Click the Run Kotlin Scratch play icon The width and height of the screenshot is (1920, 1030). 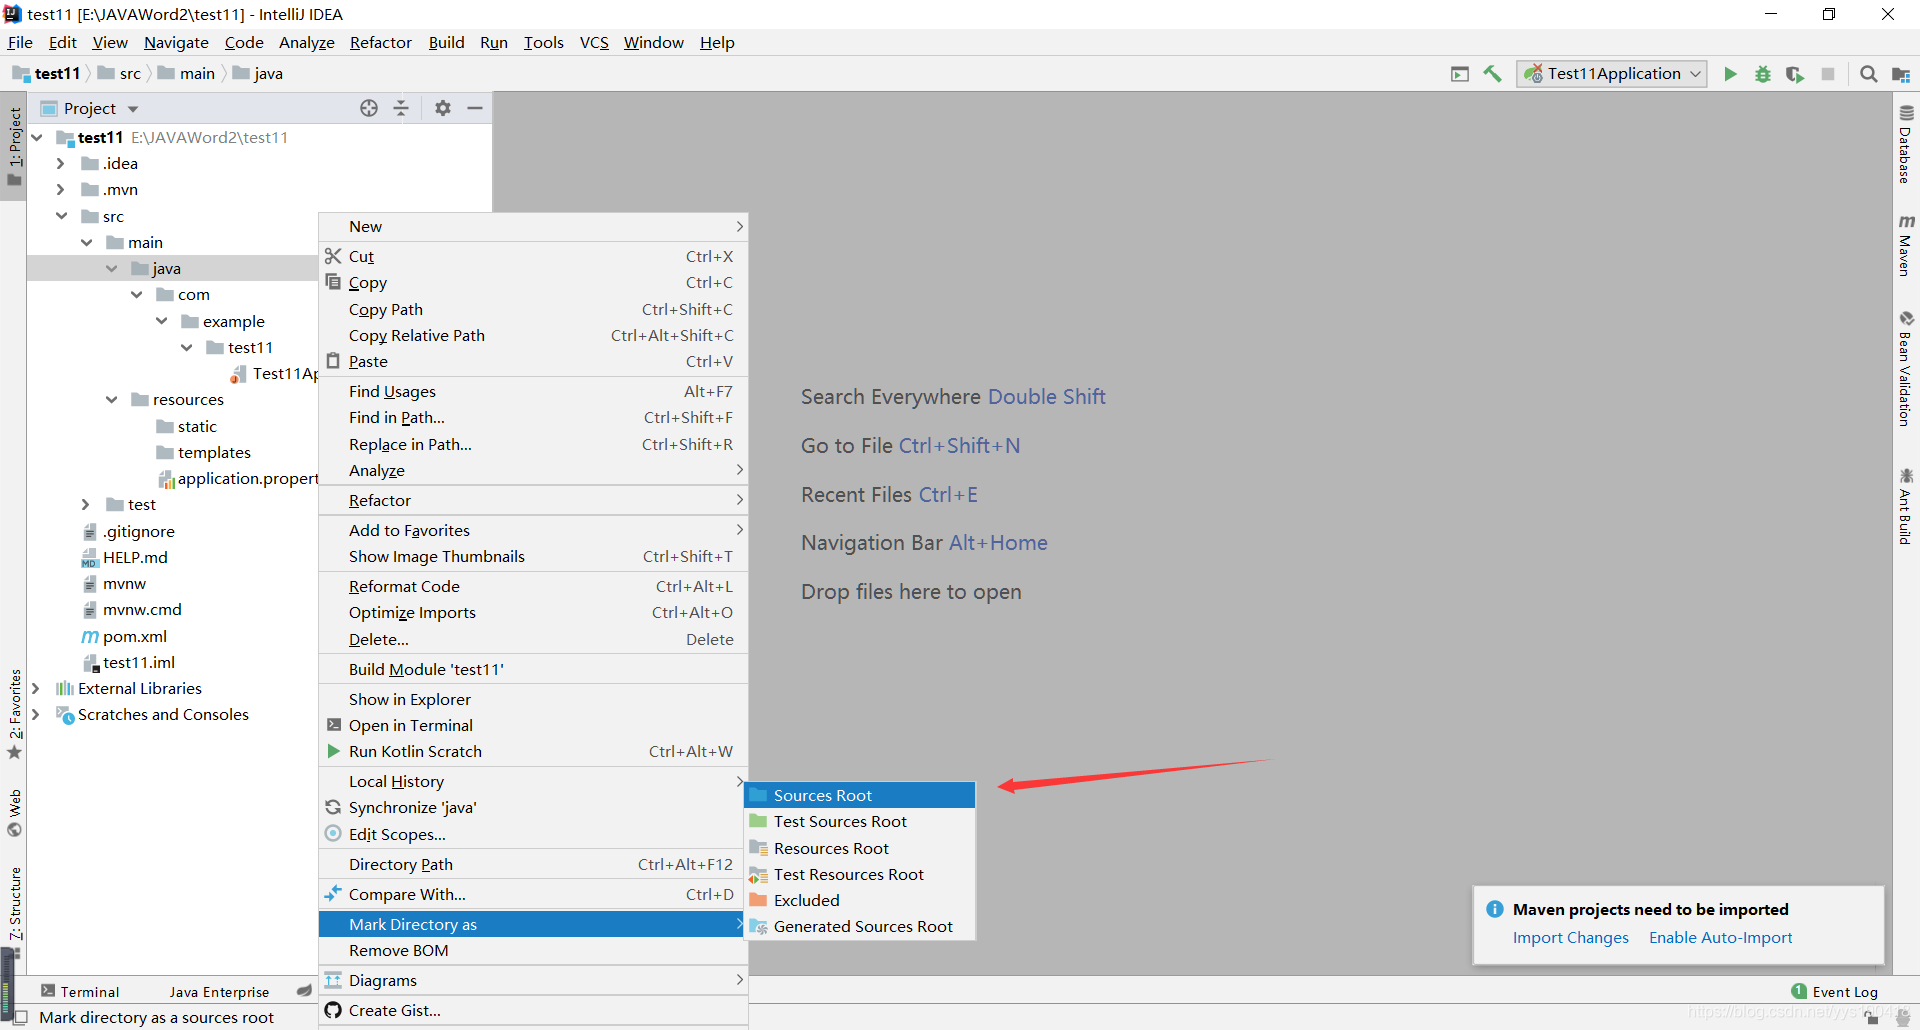[333, 751]
